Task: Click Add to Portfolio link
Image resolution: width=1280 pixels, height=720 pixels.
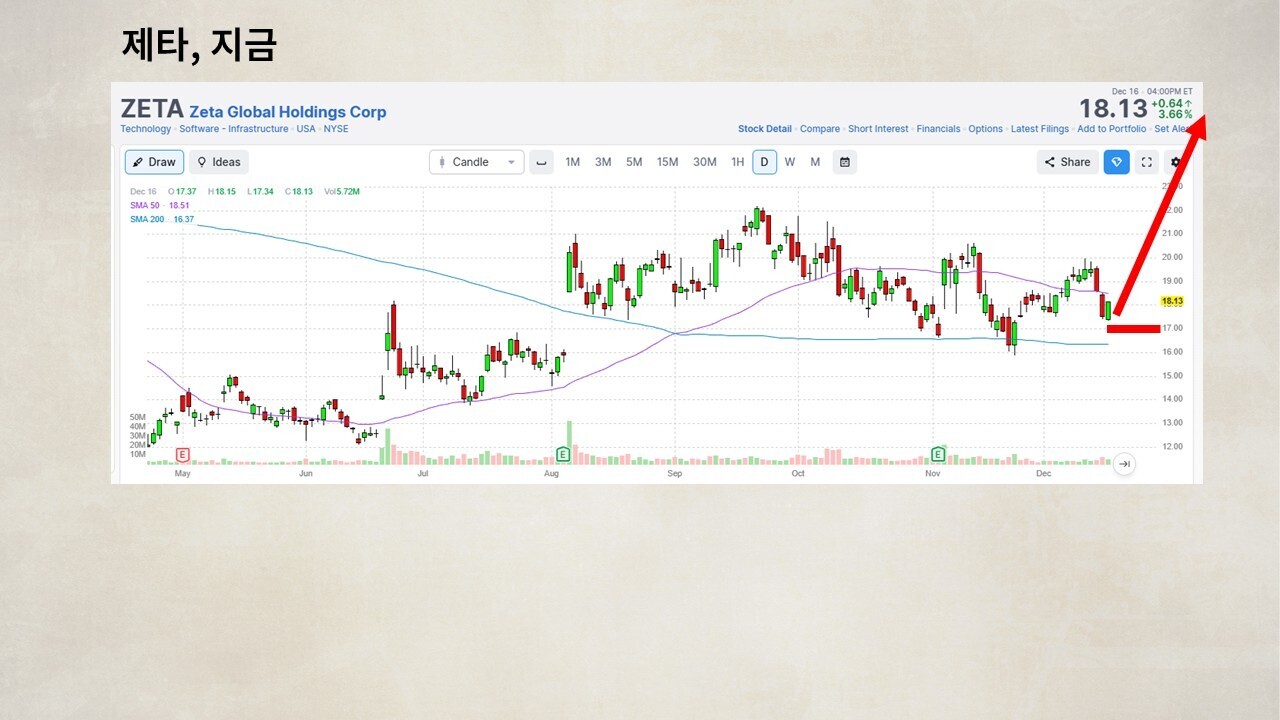Action: 1112,129
